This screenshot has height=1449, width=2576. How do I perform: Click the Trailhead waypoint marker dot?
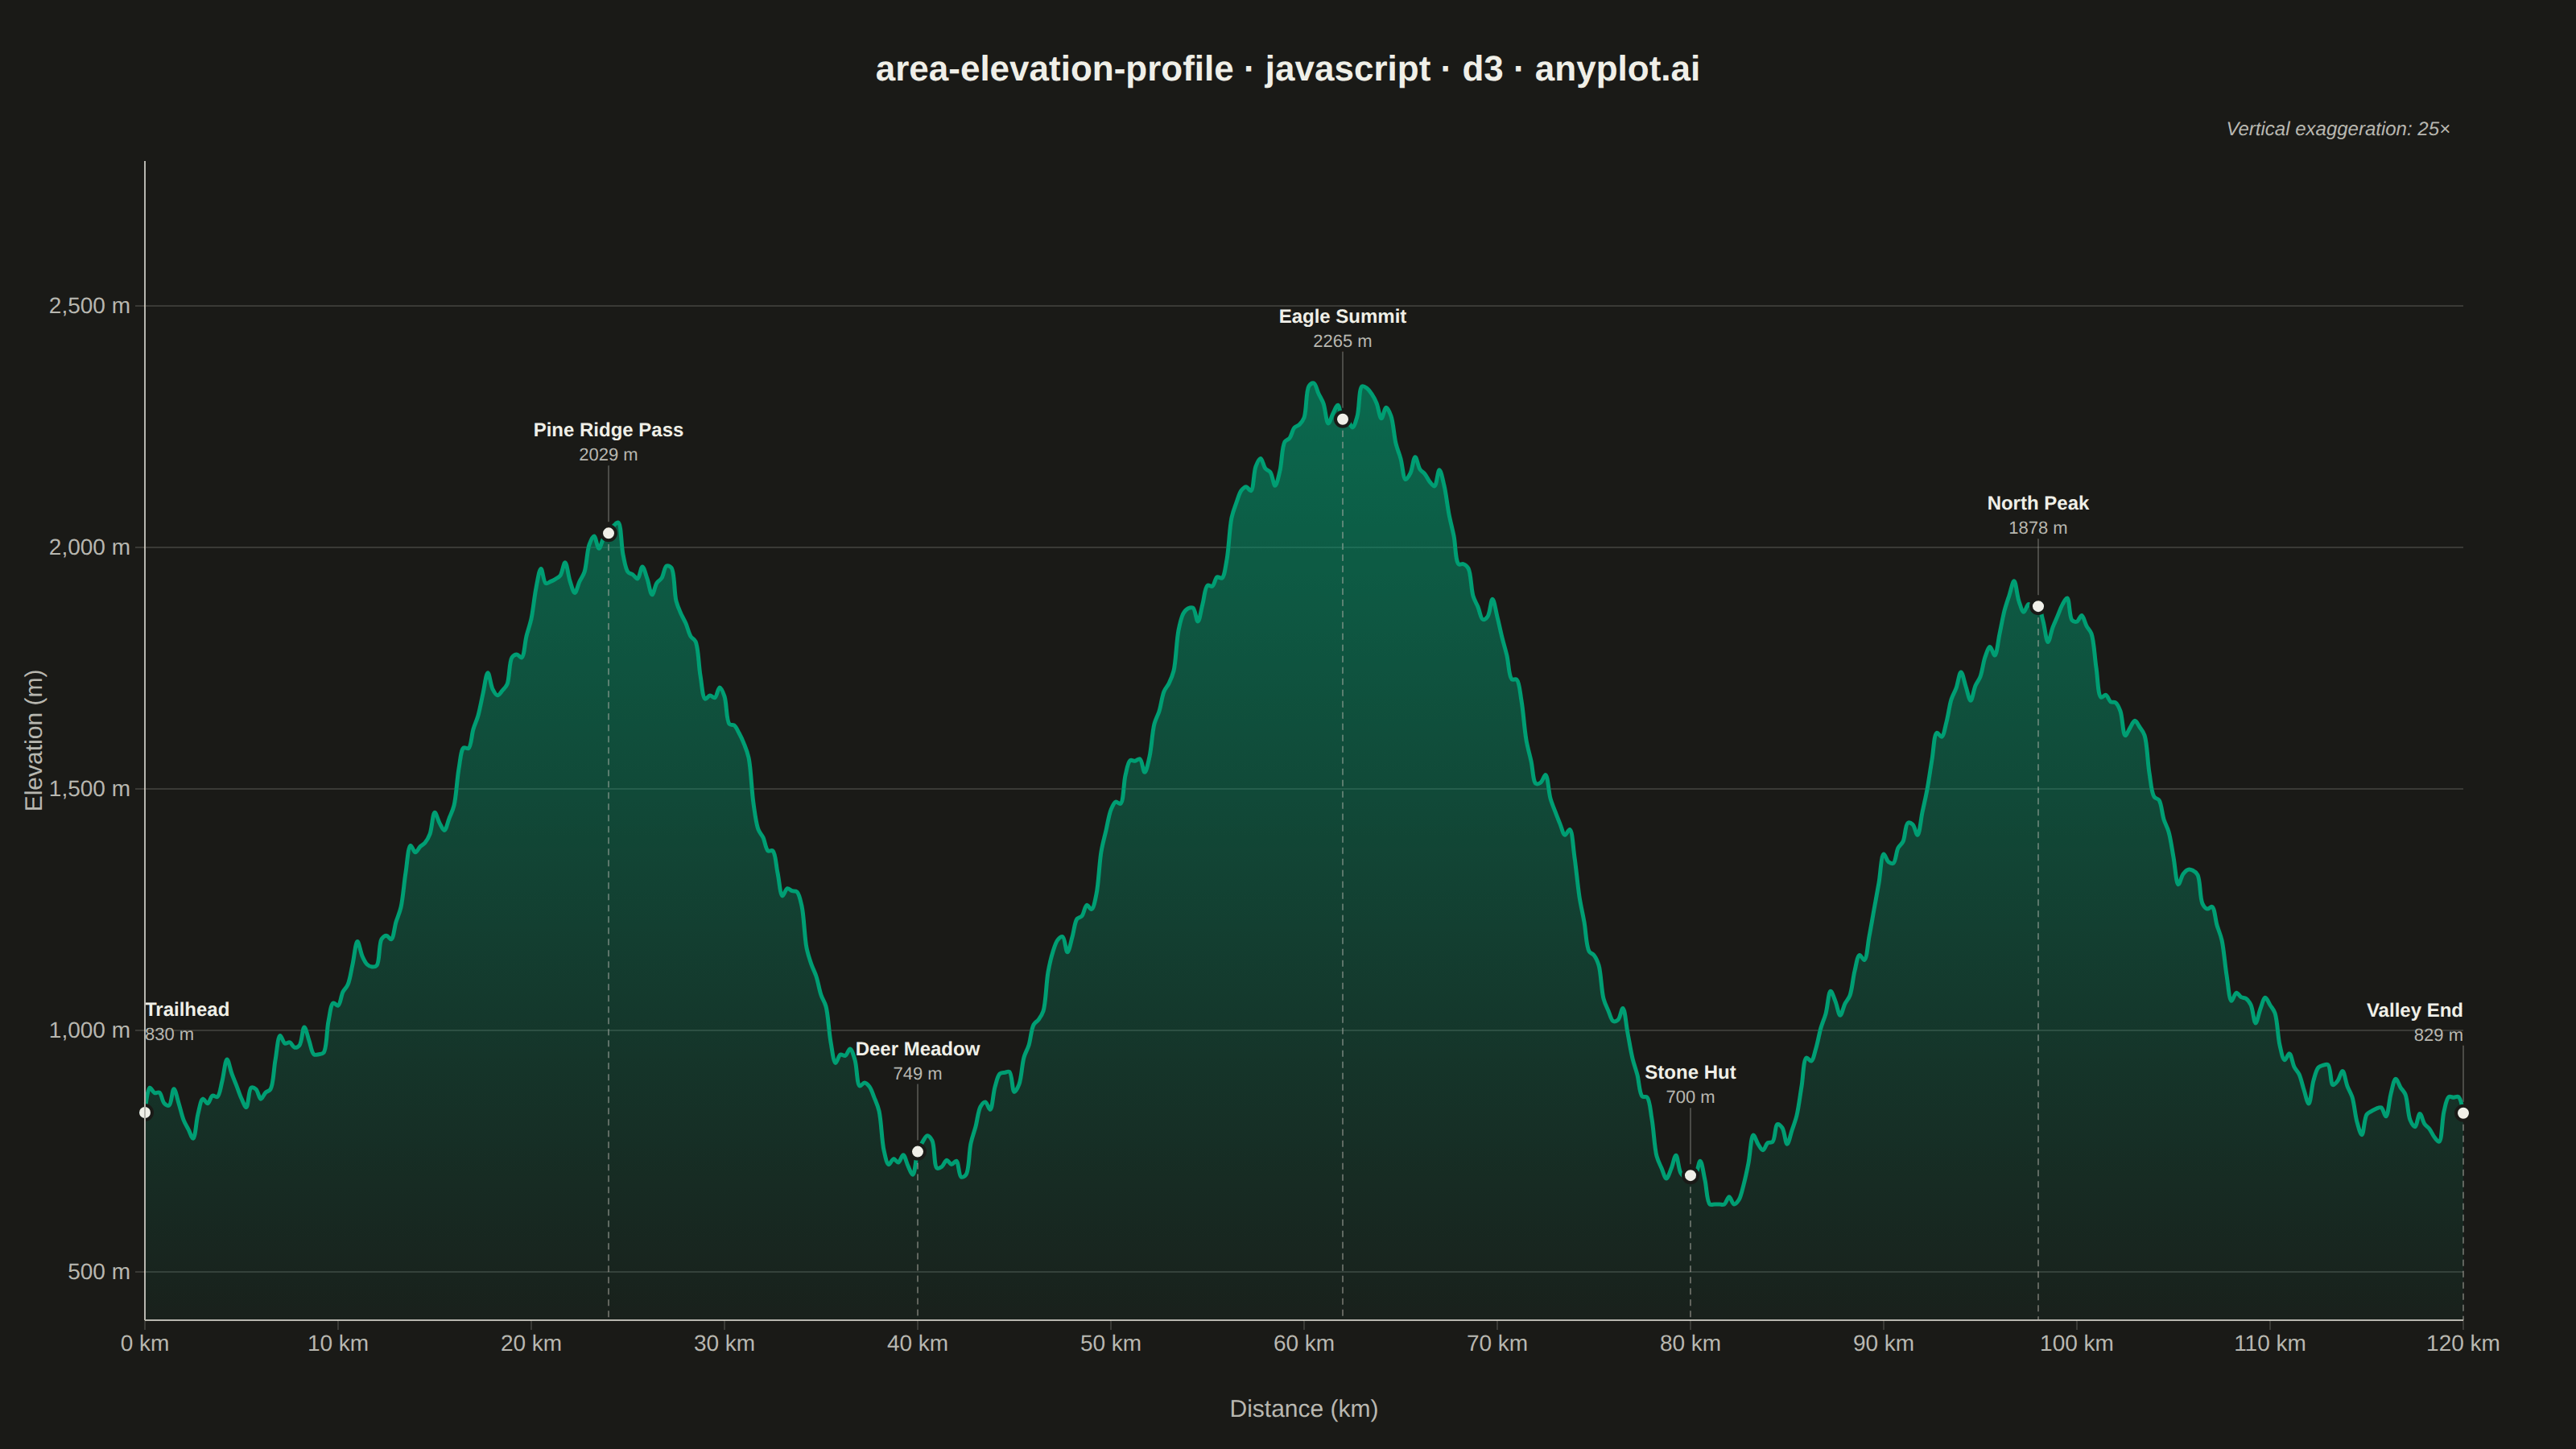tap(145, 1112)
